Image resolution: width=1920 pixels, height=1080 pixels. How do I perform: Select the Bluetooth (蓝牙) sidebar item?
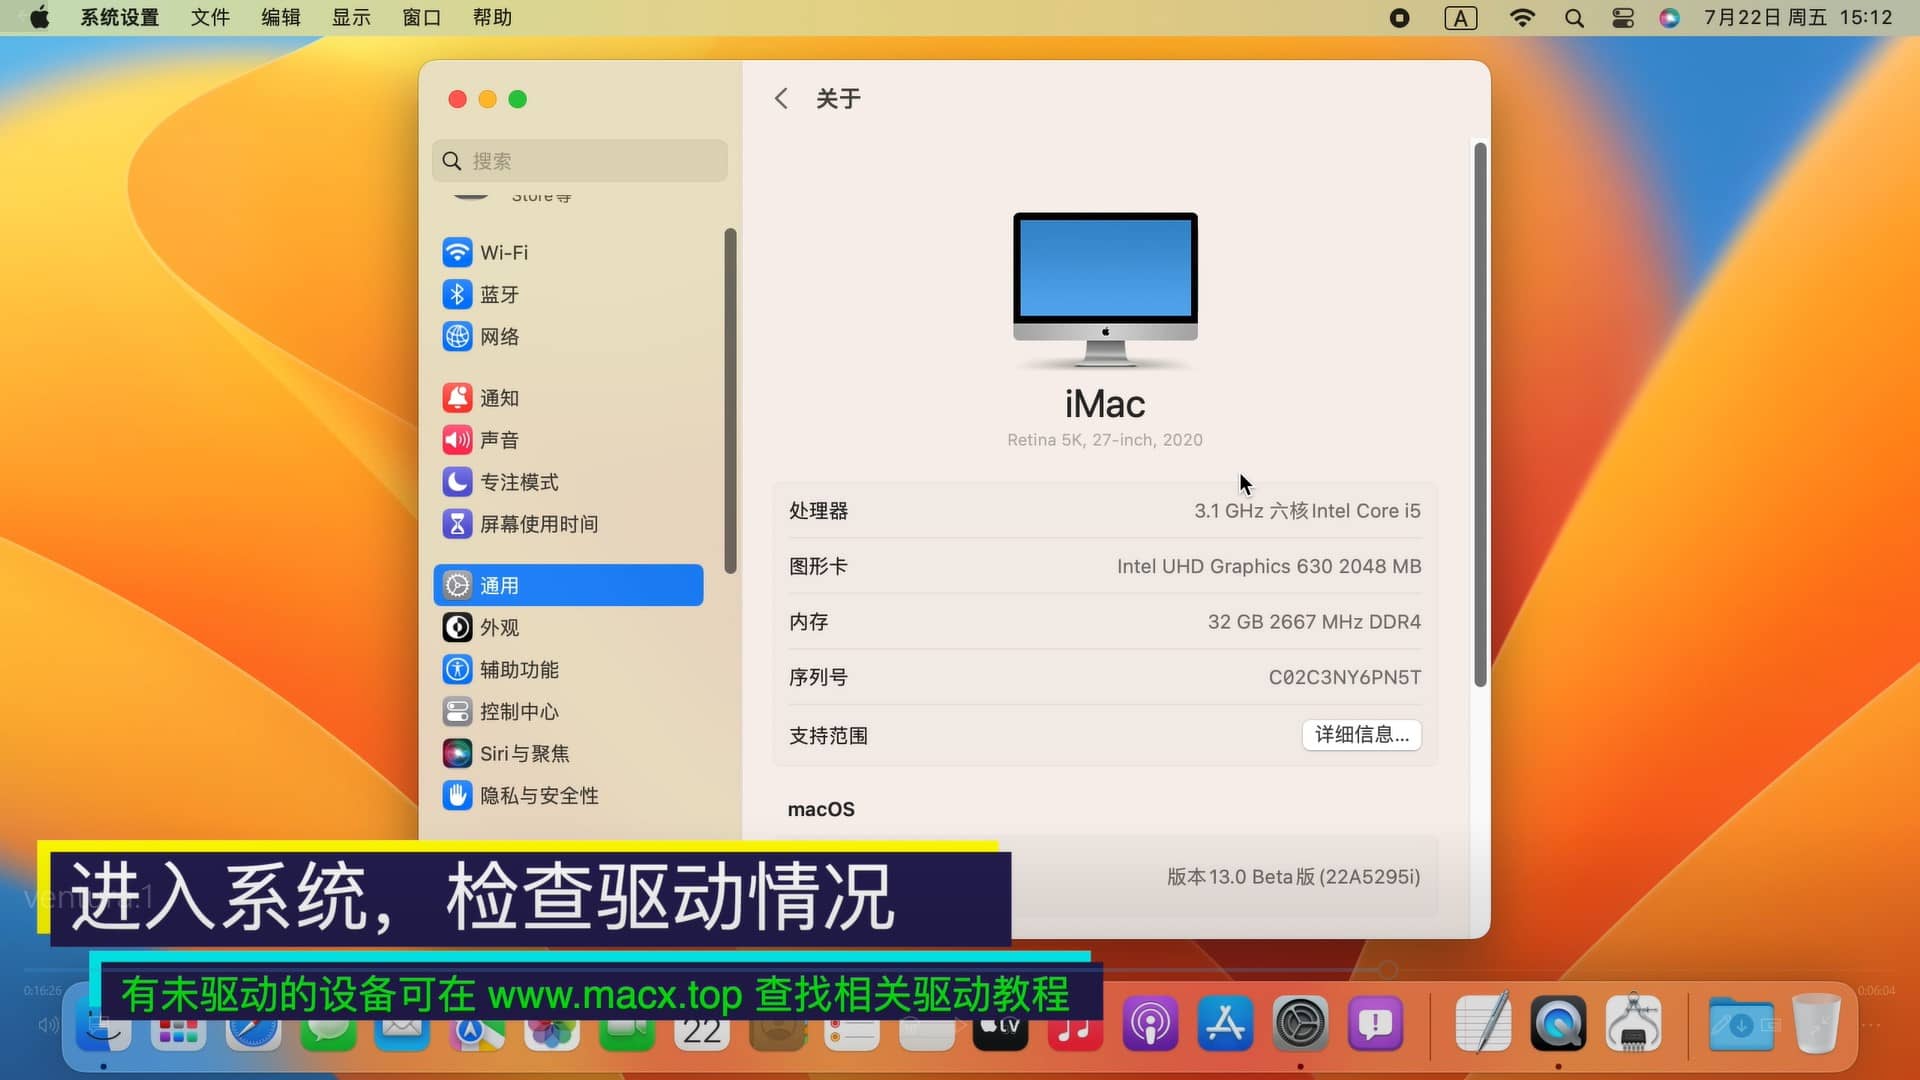(498, 294)
